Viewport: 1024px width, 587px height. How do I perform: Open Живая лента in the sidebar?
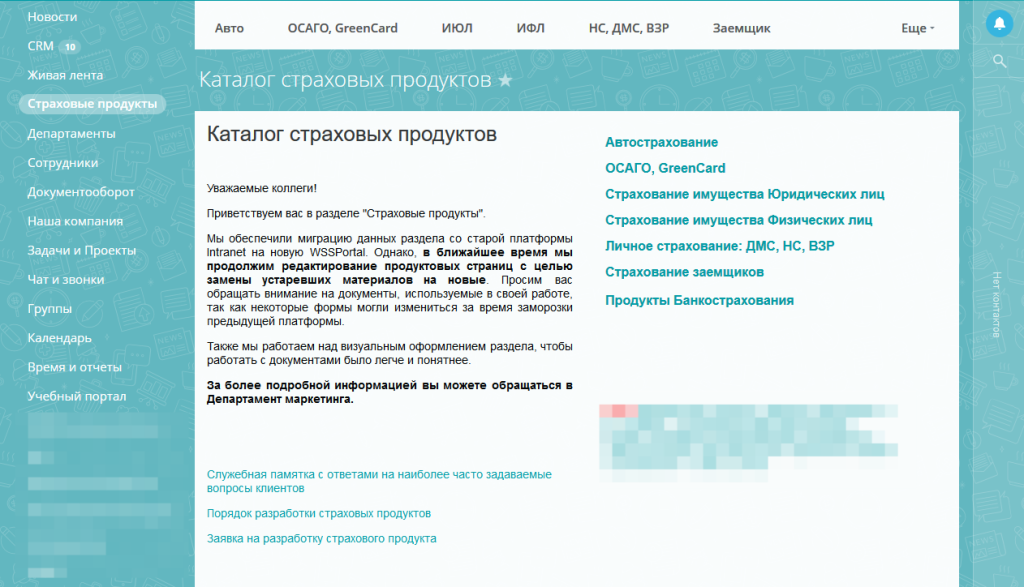click(65, 75)
